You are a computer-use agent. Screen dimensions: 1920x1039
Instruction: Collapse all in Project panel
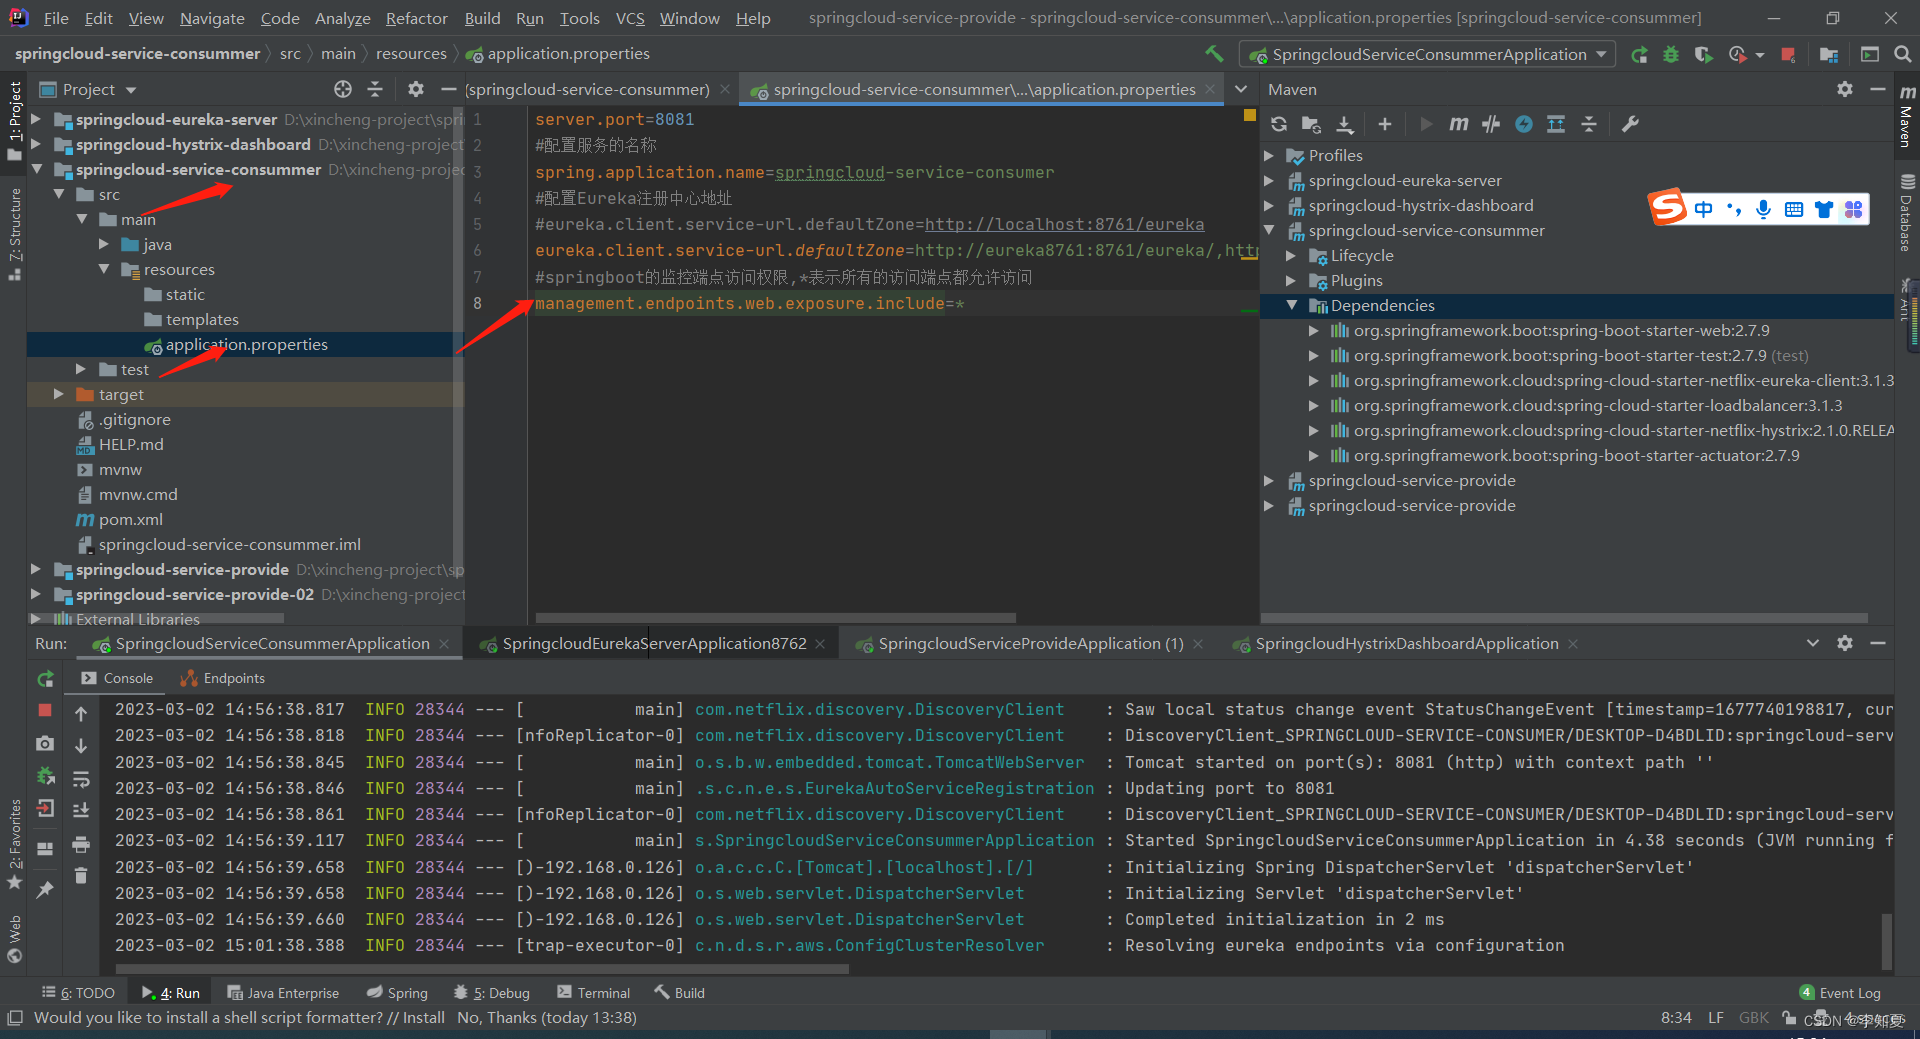click(375, 89)
